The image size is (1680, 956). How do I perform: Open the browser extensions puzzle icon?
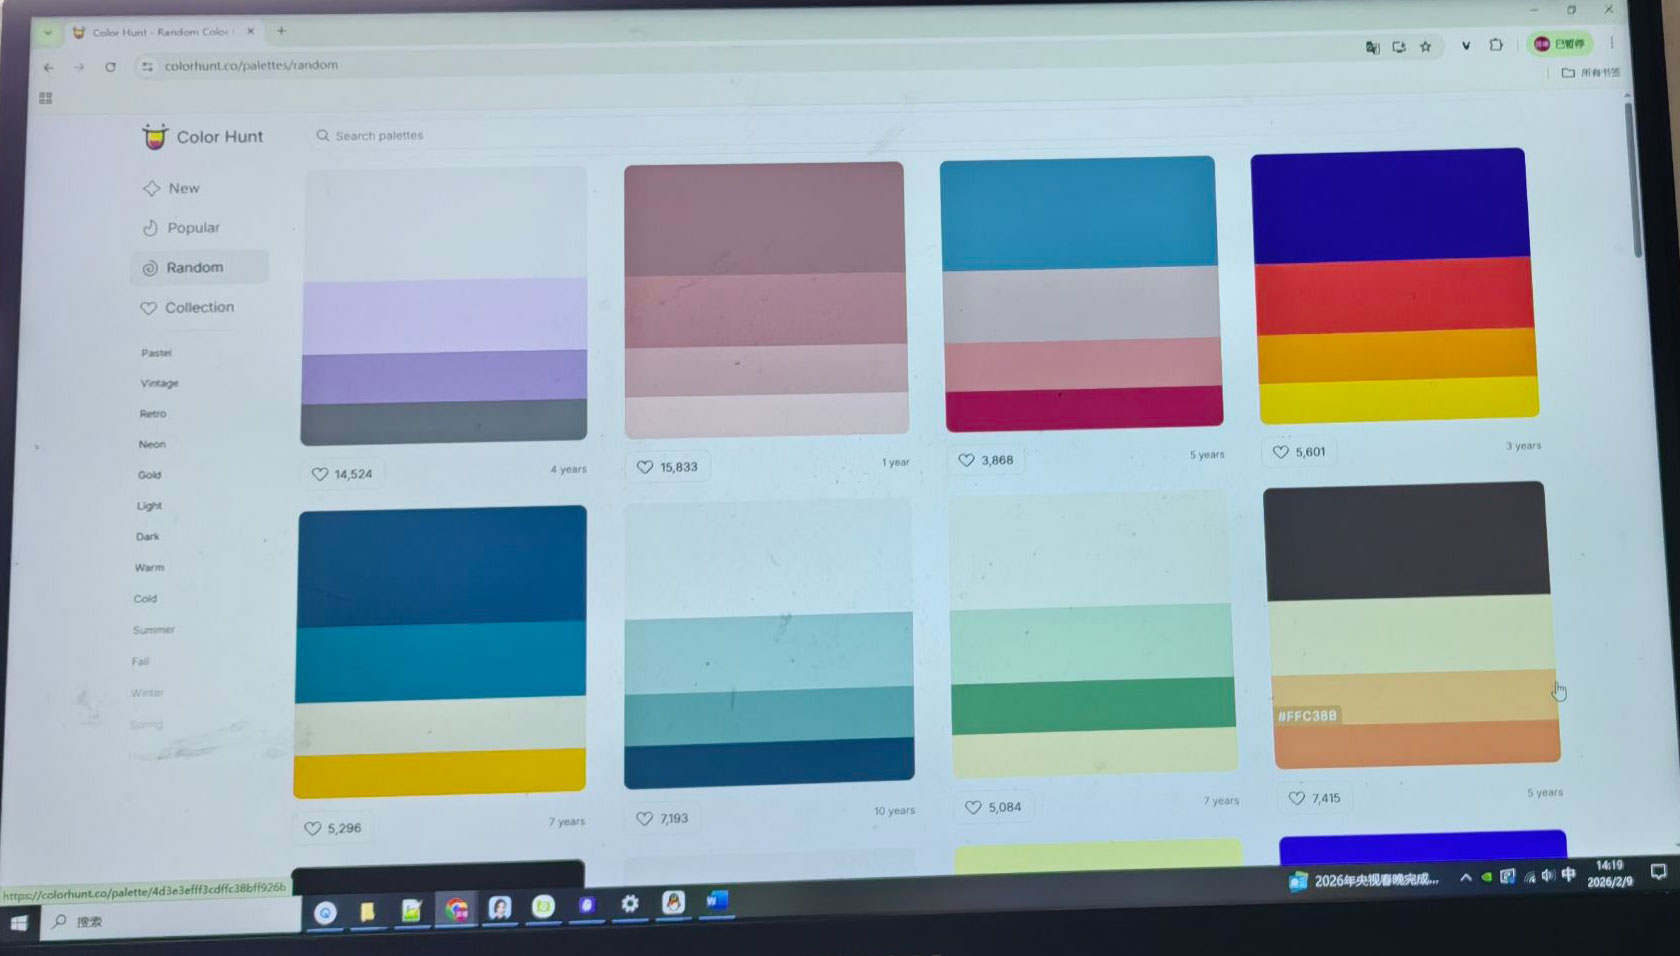1496,45
